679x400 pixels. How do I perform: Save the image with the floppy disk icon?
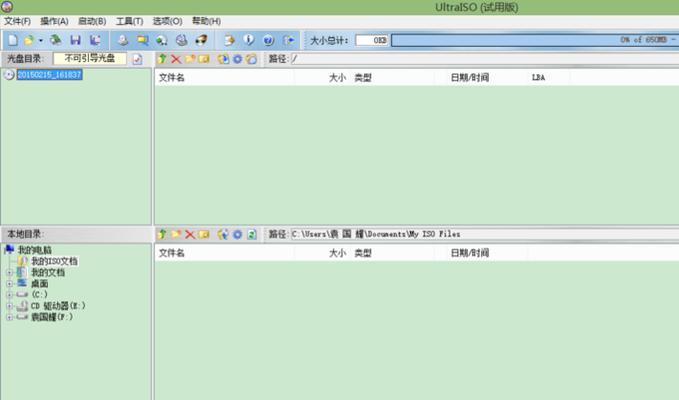[75, 40]
